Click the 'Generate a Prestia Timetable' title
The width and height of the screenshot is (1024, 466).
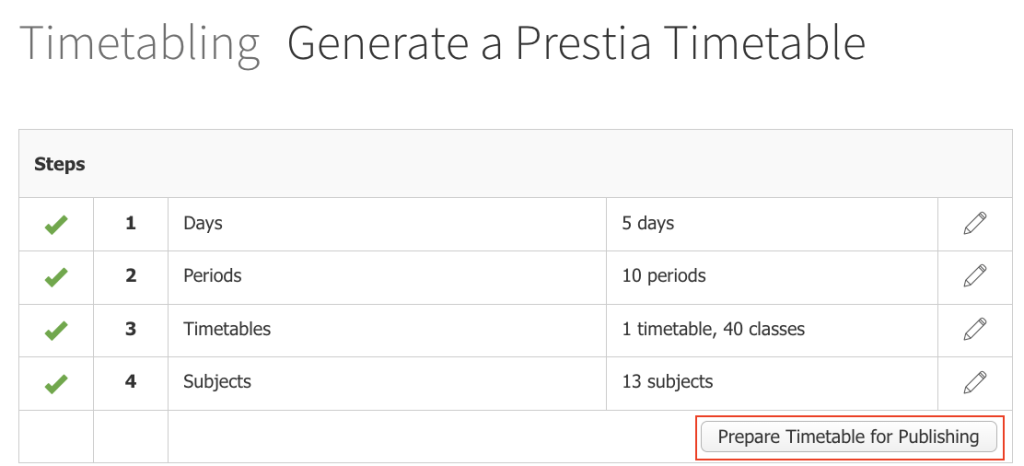point(577,44)
